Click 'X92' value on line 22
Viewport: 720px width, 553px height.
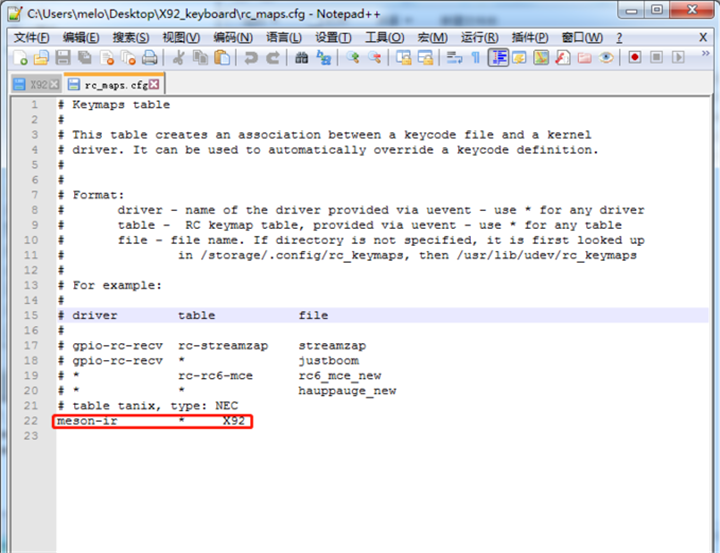234,421
